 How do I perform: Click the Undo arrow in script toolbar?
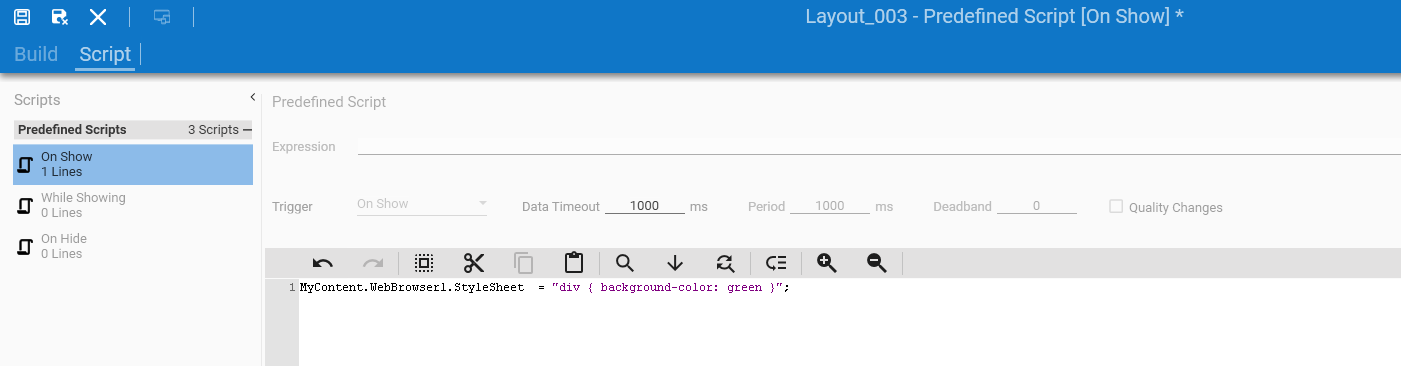point(323,263)
